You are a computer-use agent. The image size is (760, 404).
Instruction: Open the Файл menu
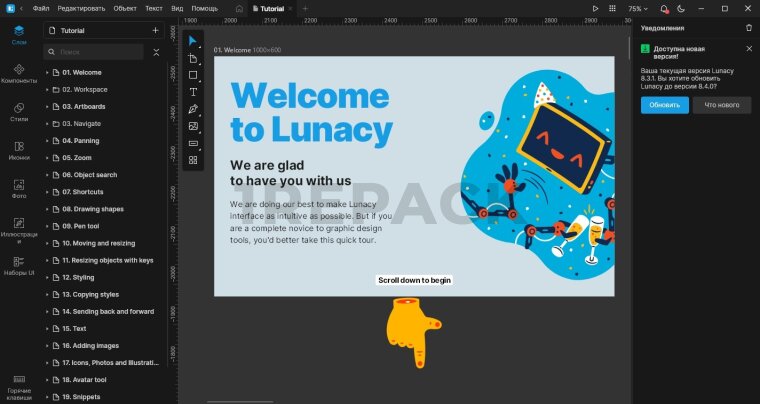(40, 8)
